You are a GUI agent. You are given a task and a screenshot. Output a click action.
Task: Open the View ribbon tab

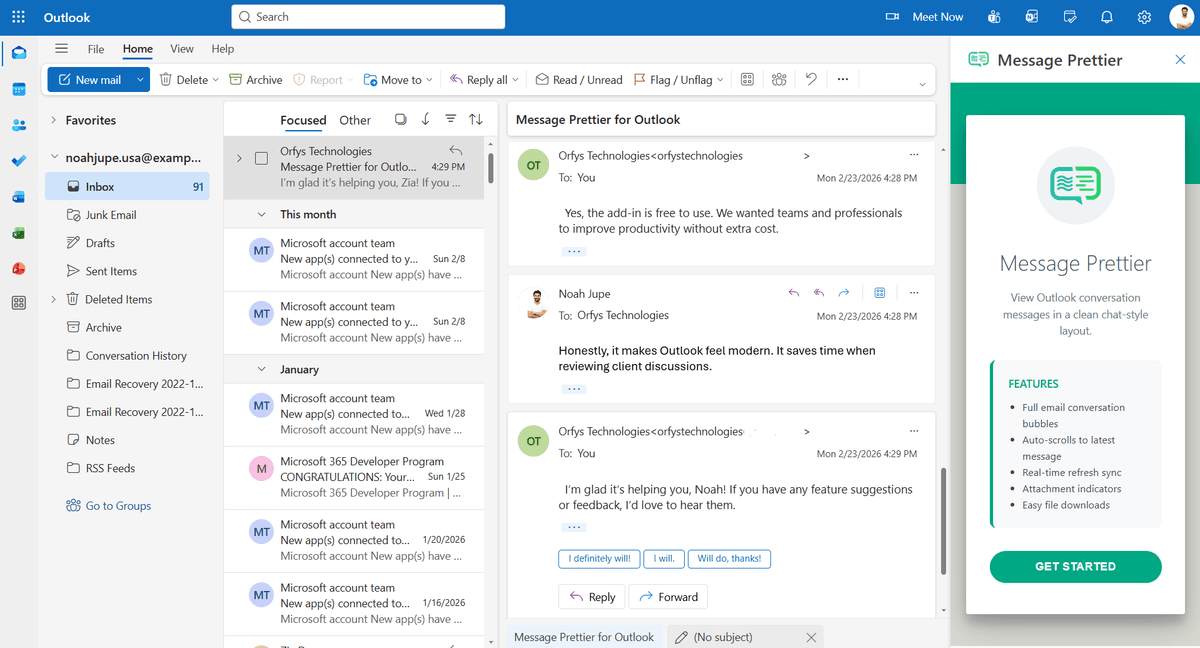[x=182, y=48]
